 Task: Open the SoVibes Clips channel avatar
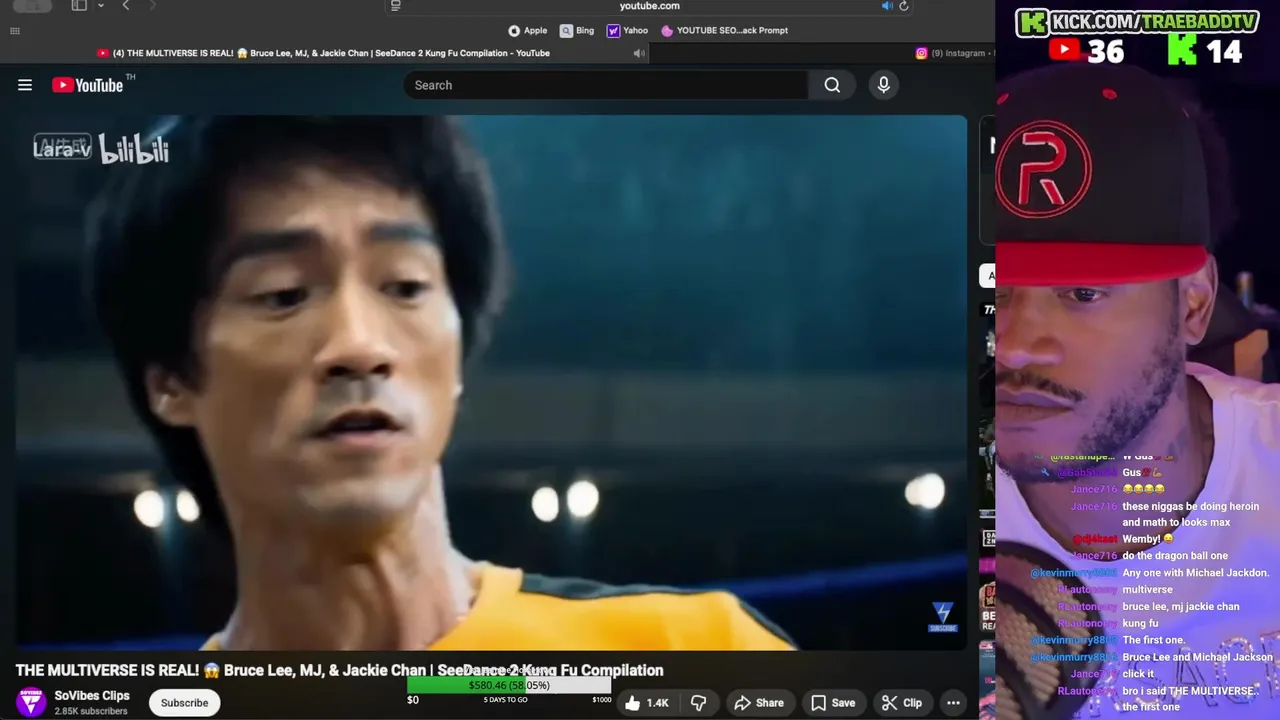tap(31, 702)
